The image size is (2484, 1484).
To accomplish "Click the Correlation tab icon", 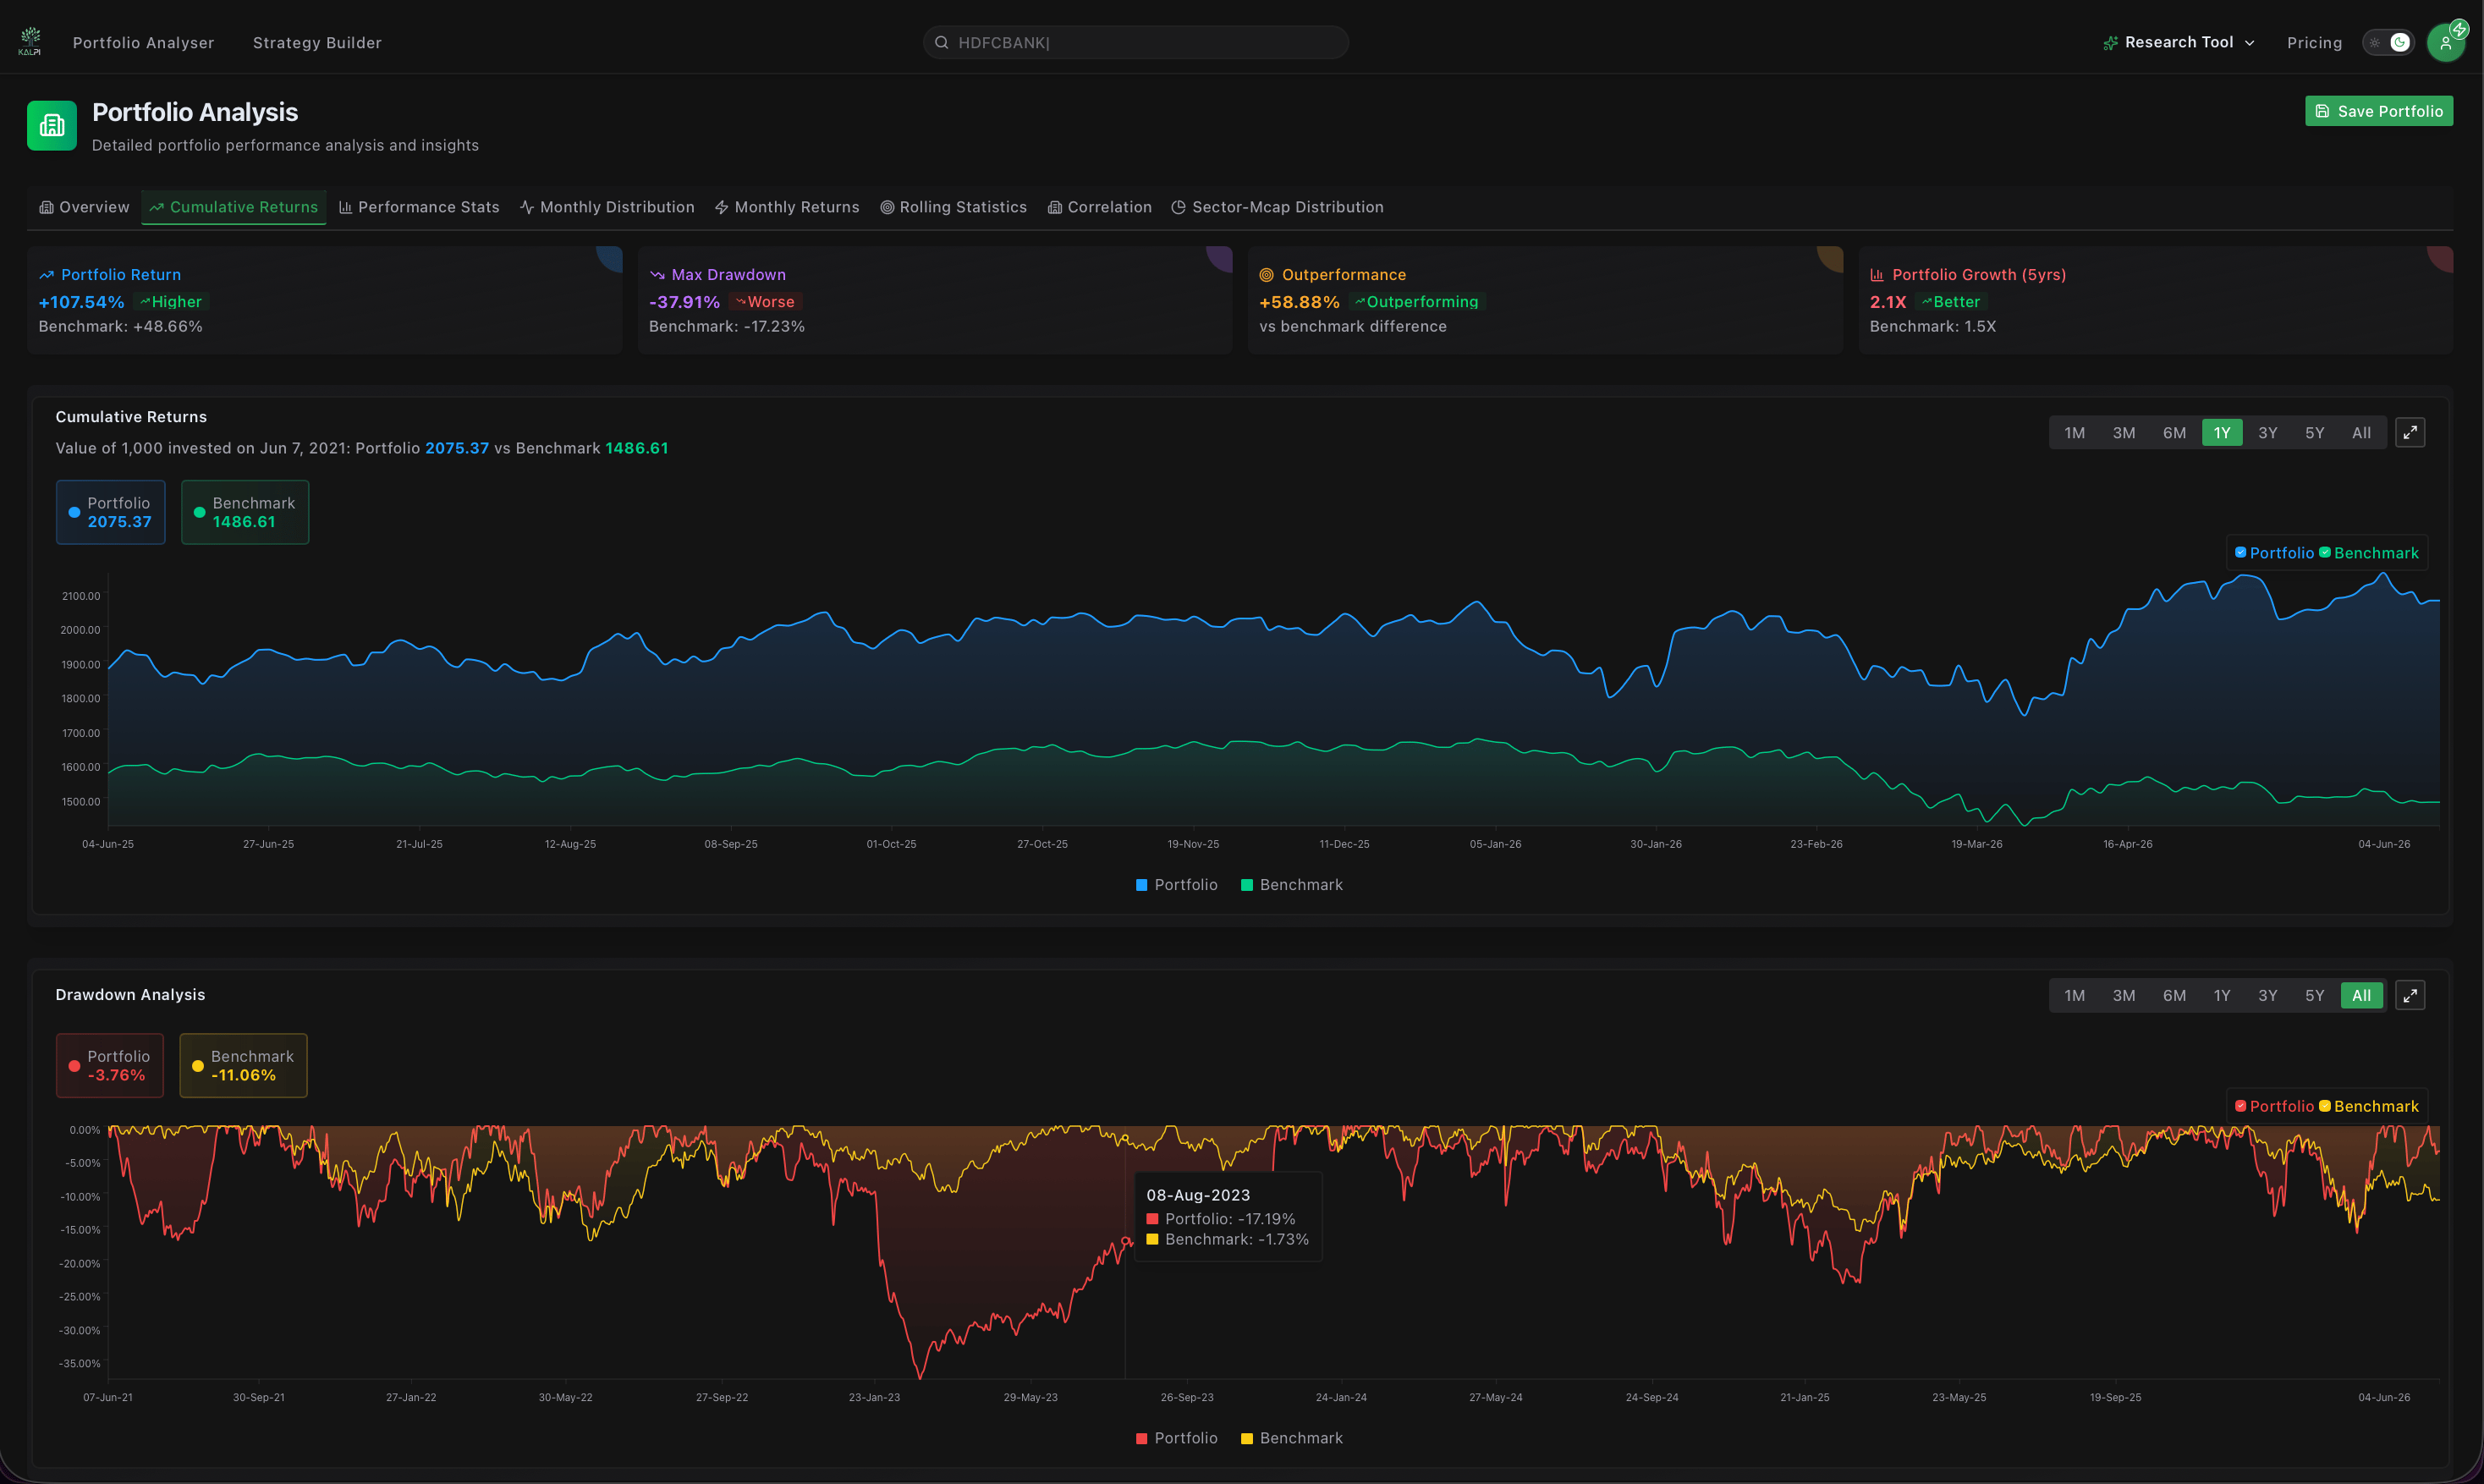I will pyautogui.click(x=1055, y=207).
